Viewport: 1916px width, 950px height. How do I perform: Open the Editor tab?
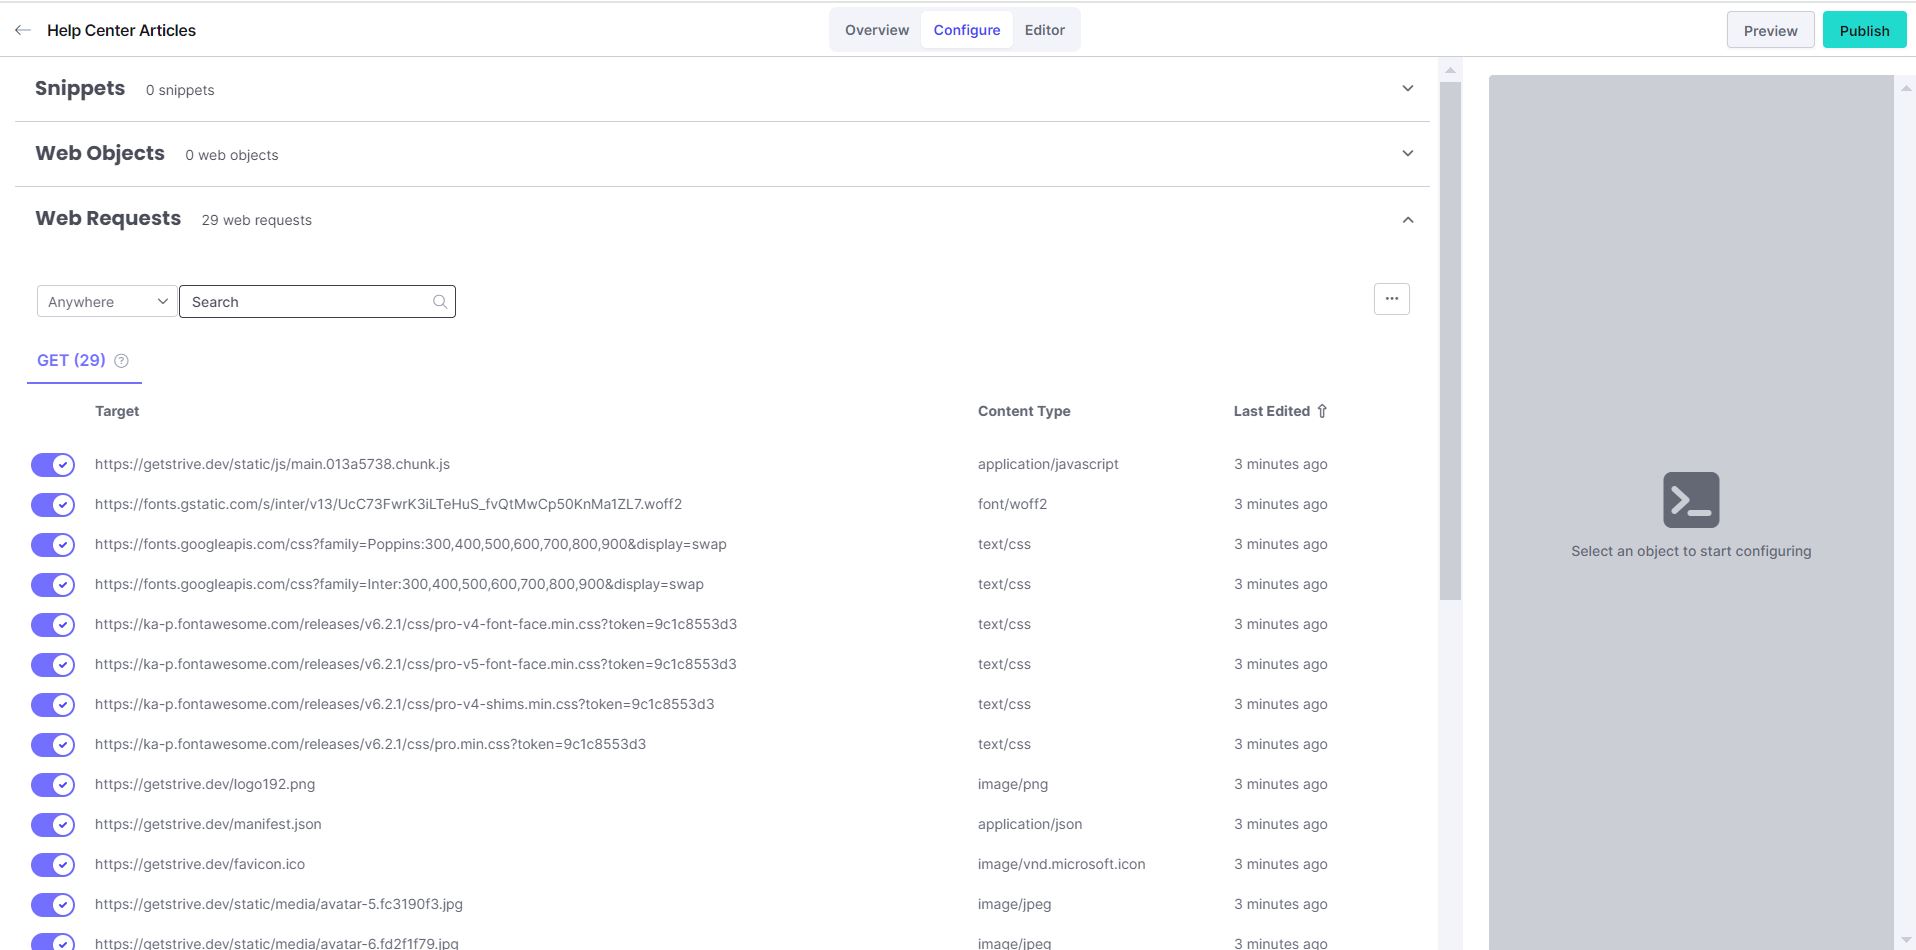(x=1044, y=30)
